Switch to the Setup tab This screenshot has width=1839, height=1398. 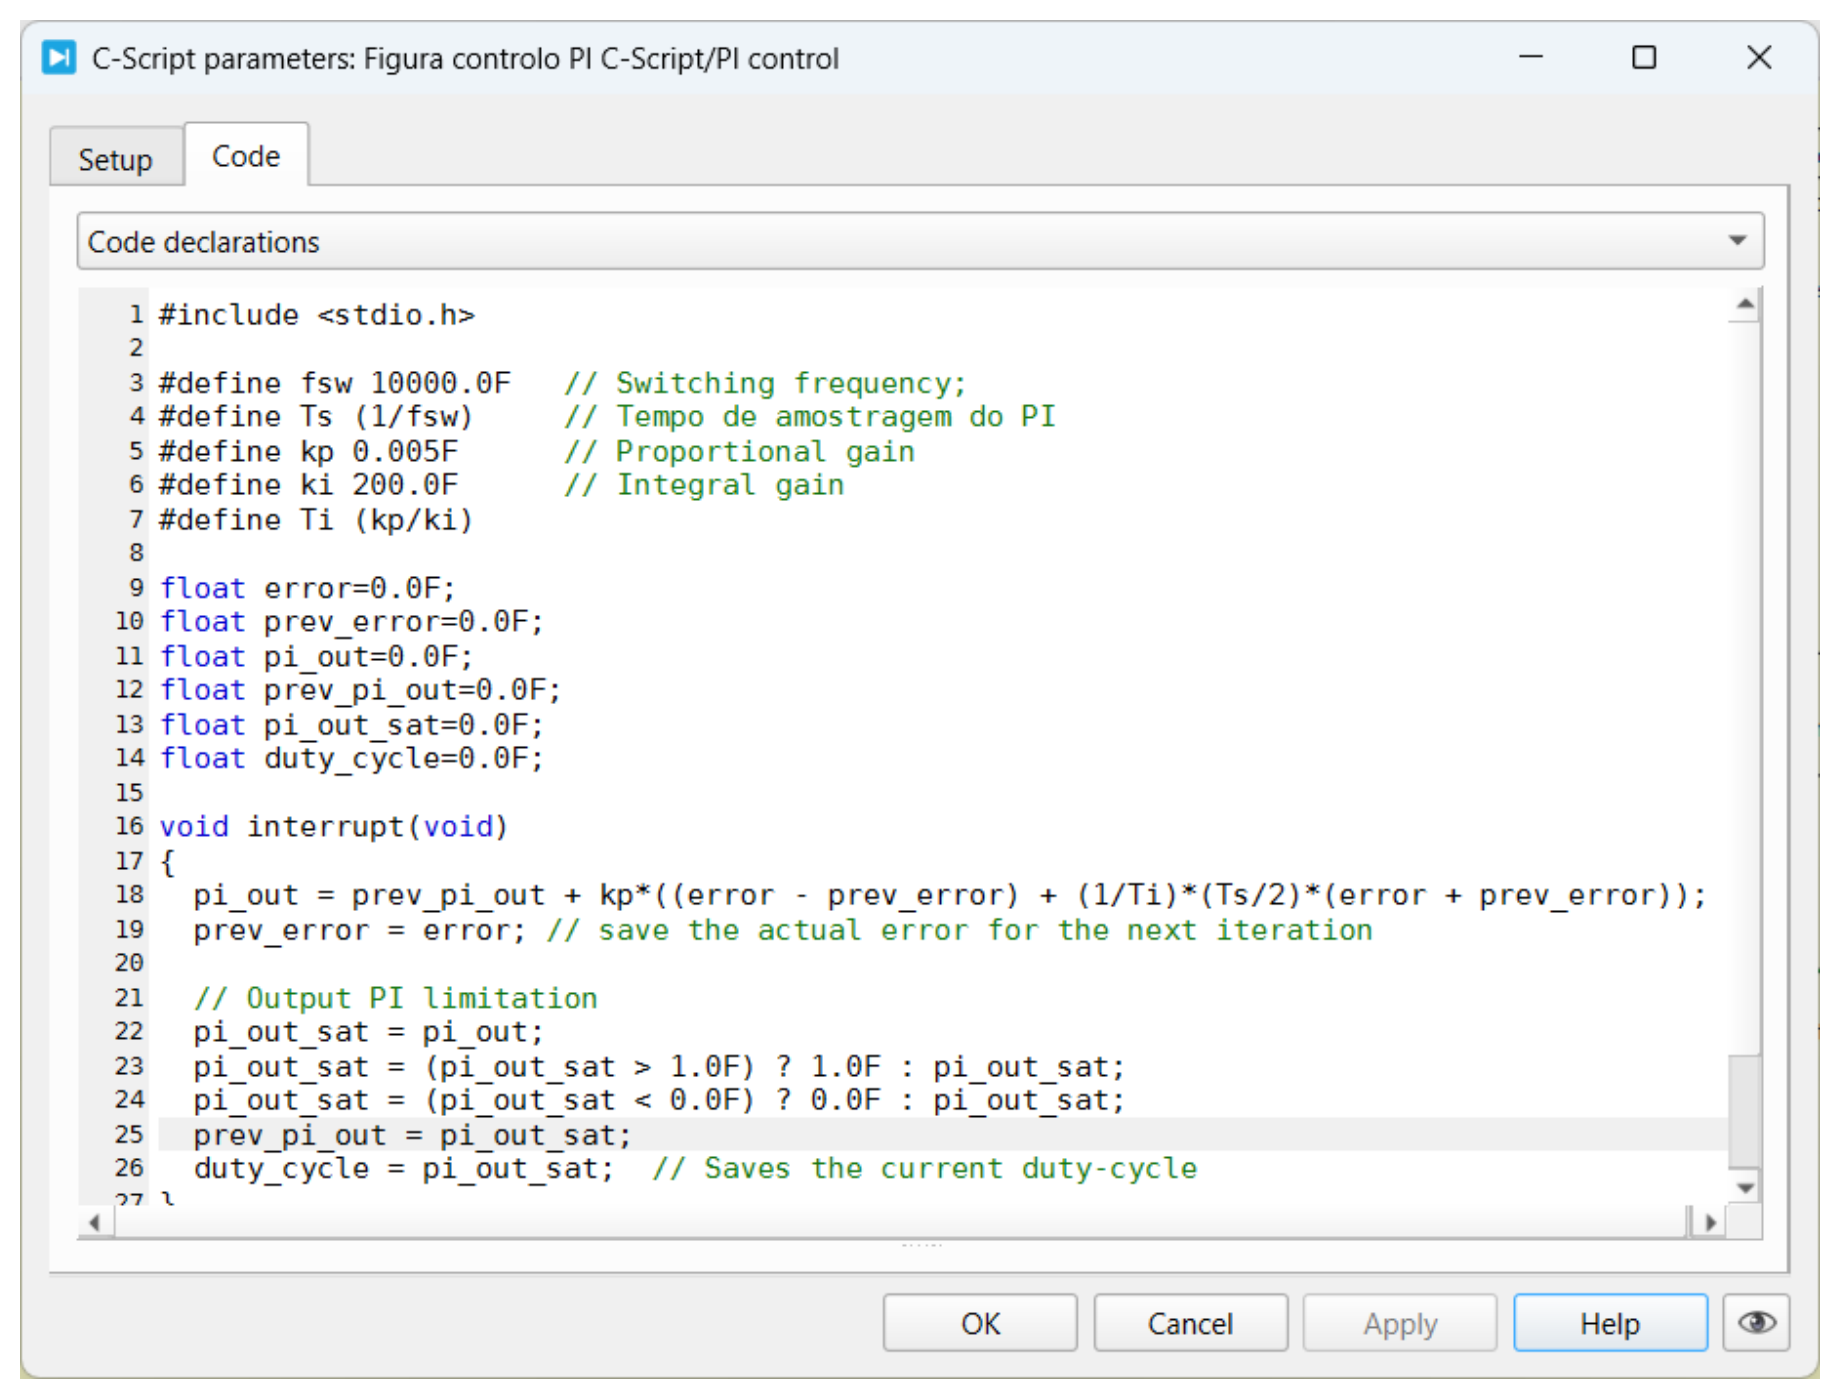(x=116, y=159)
